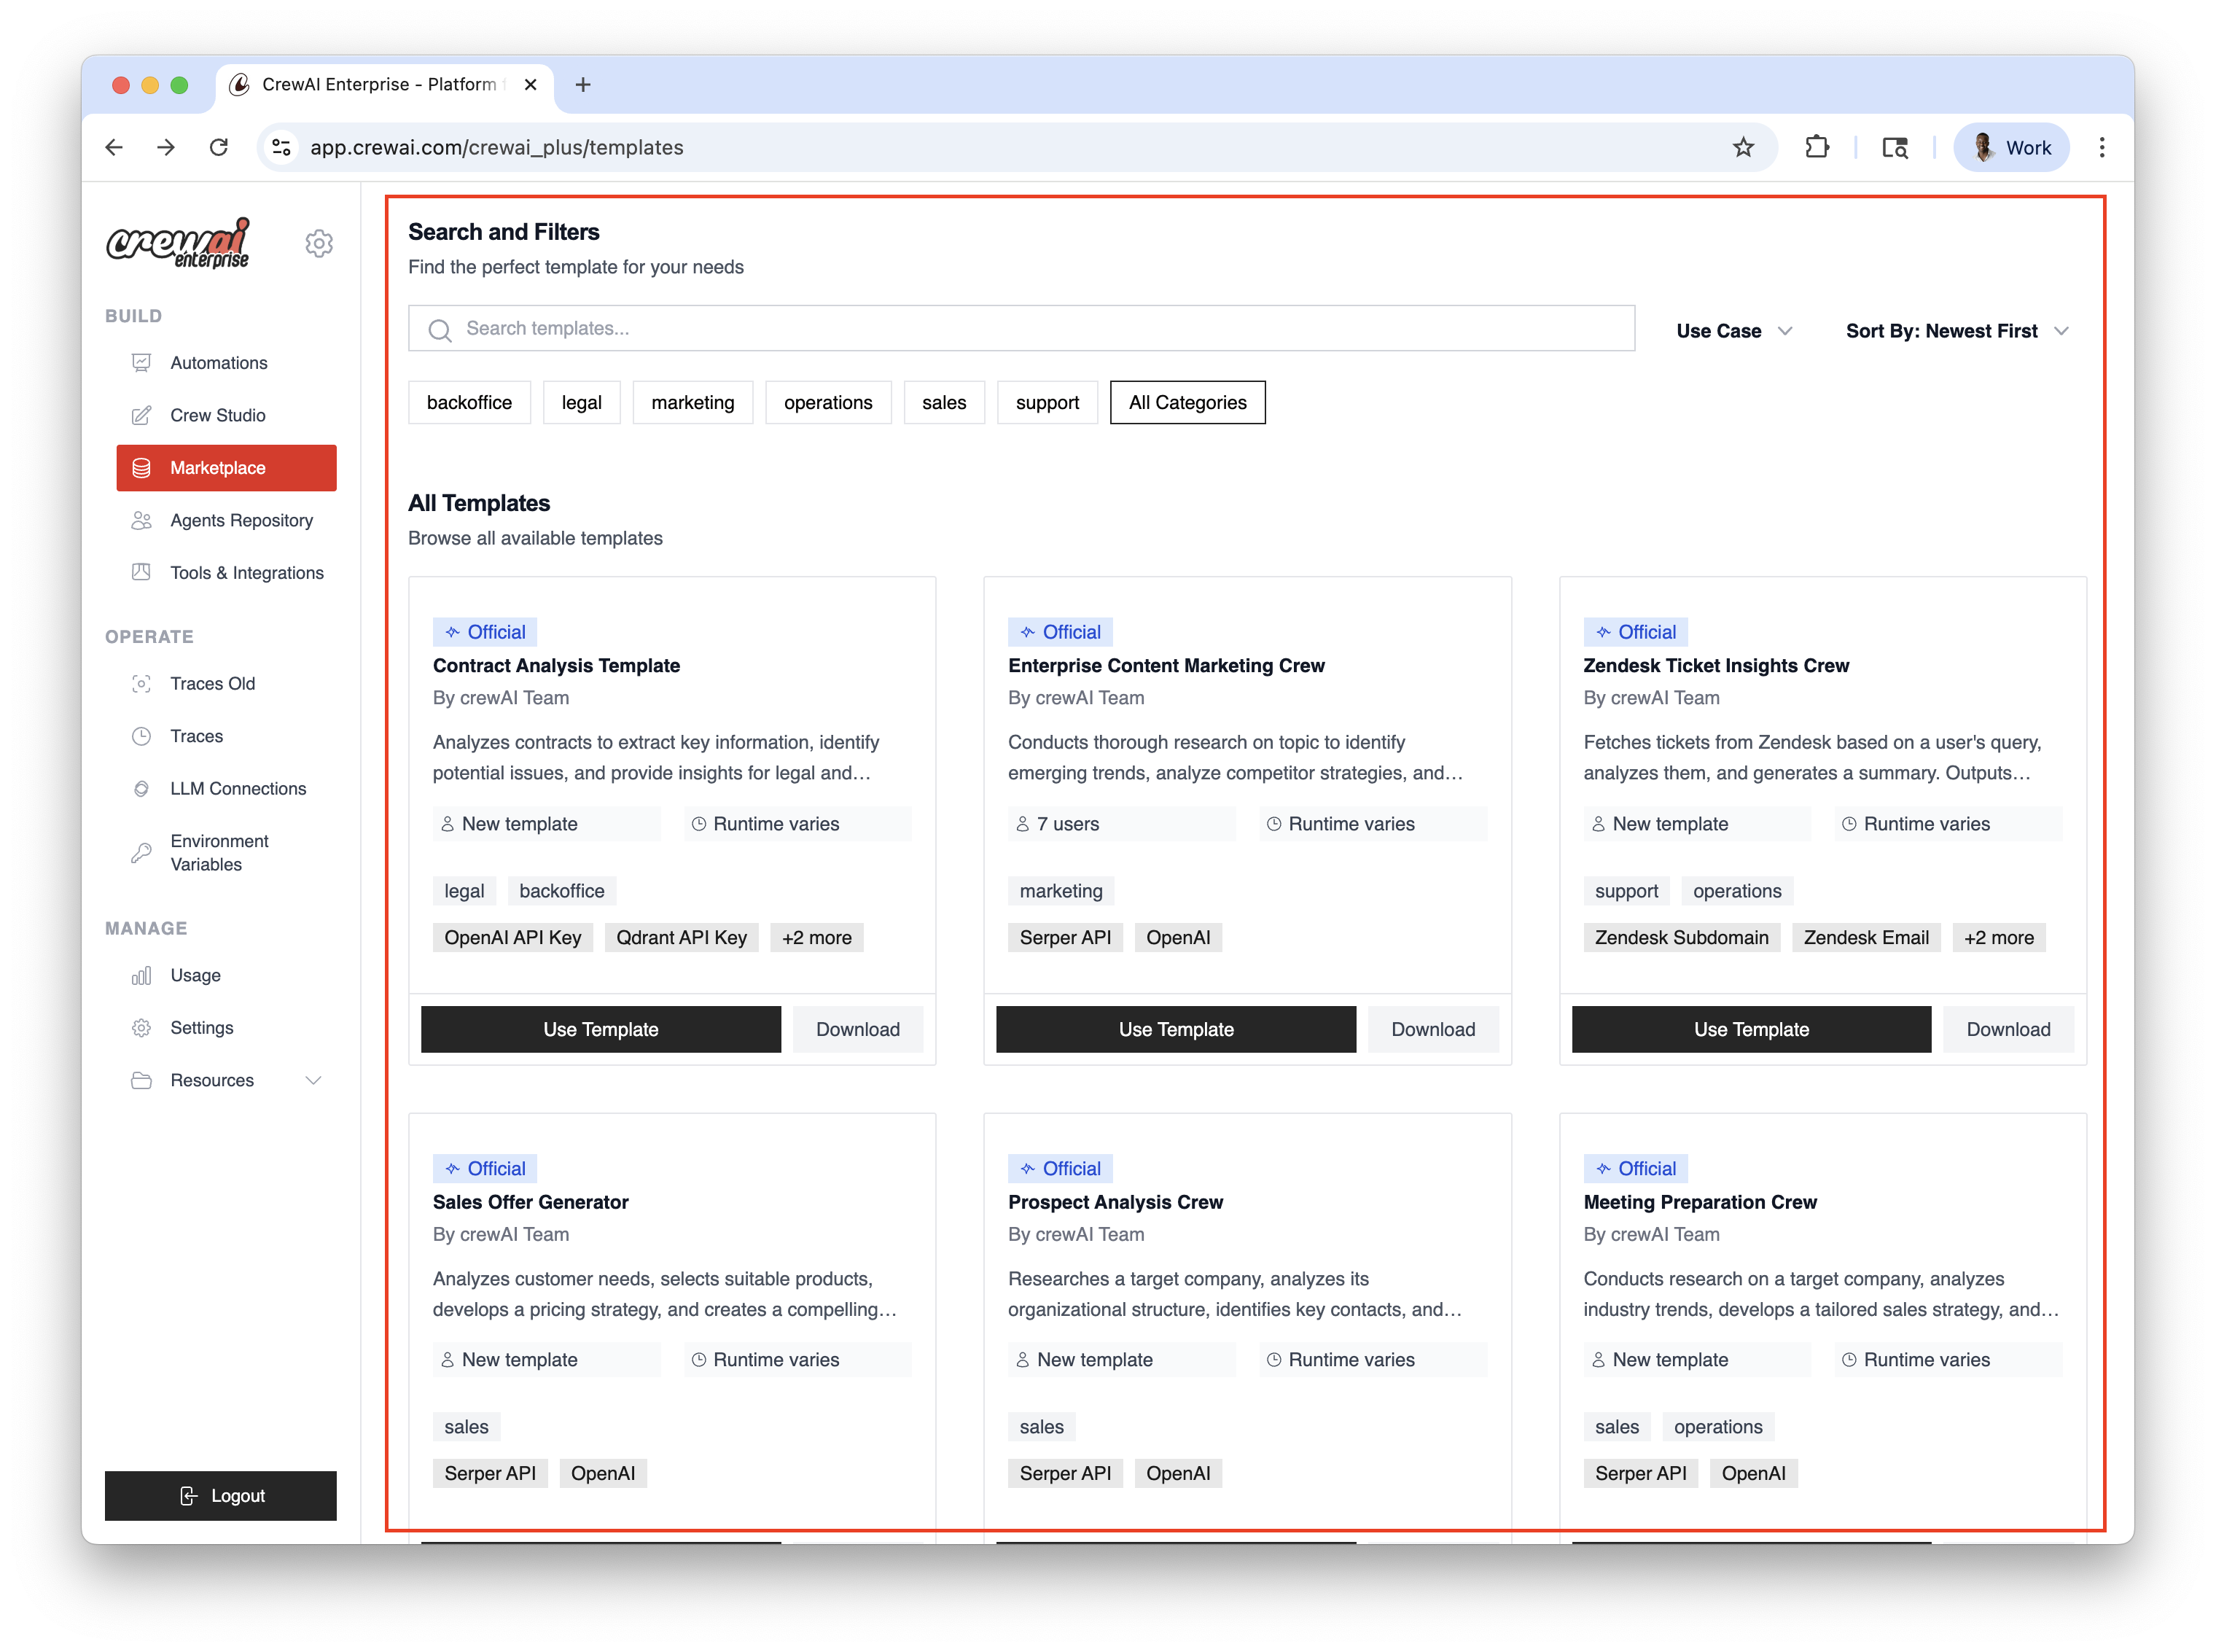Open Agents Repository
Viewport: 2216px width, 1652px height.
click(241, 520)
